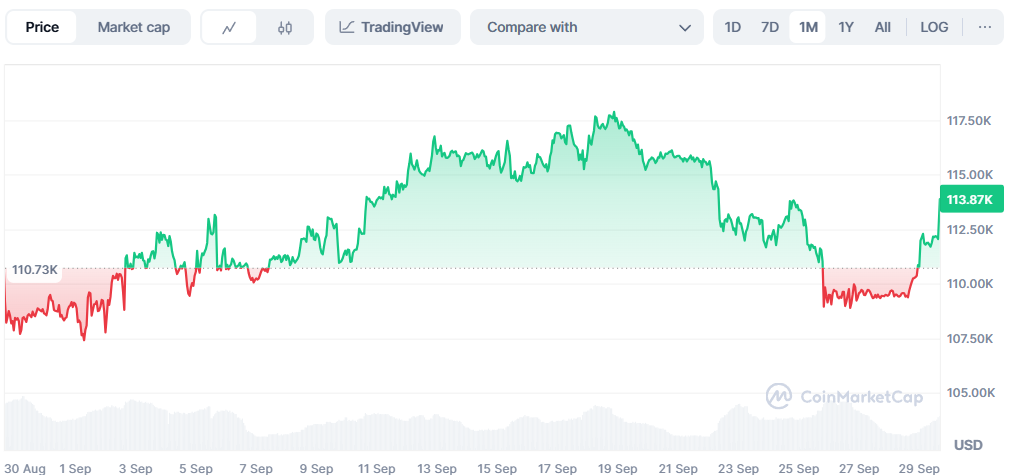Click the 19 Sep date marker

(x=618, y=468)
